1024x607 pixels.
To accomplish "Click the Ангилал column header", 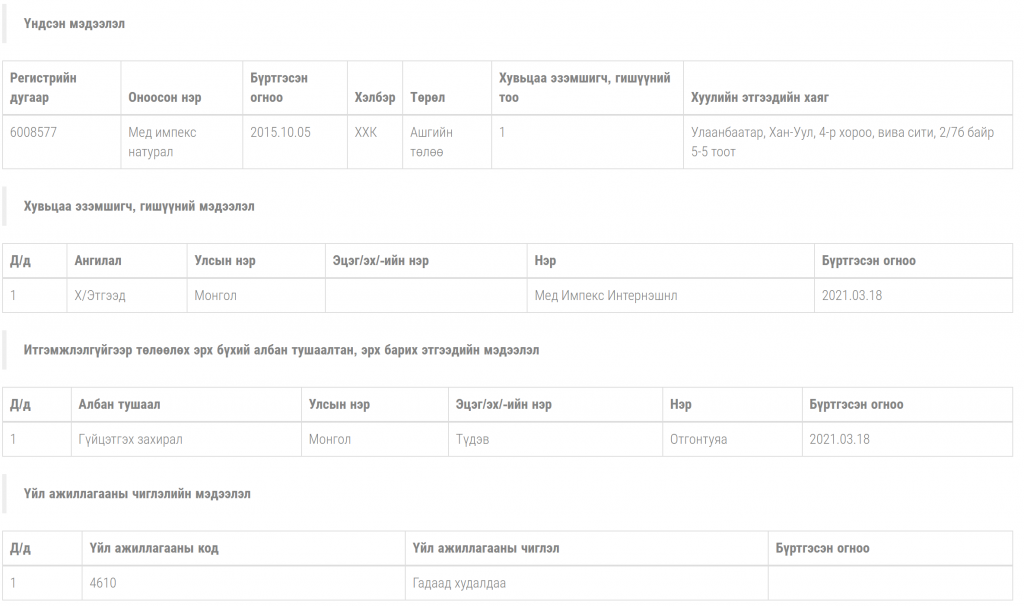I will 97,261.
